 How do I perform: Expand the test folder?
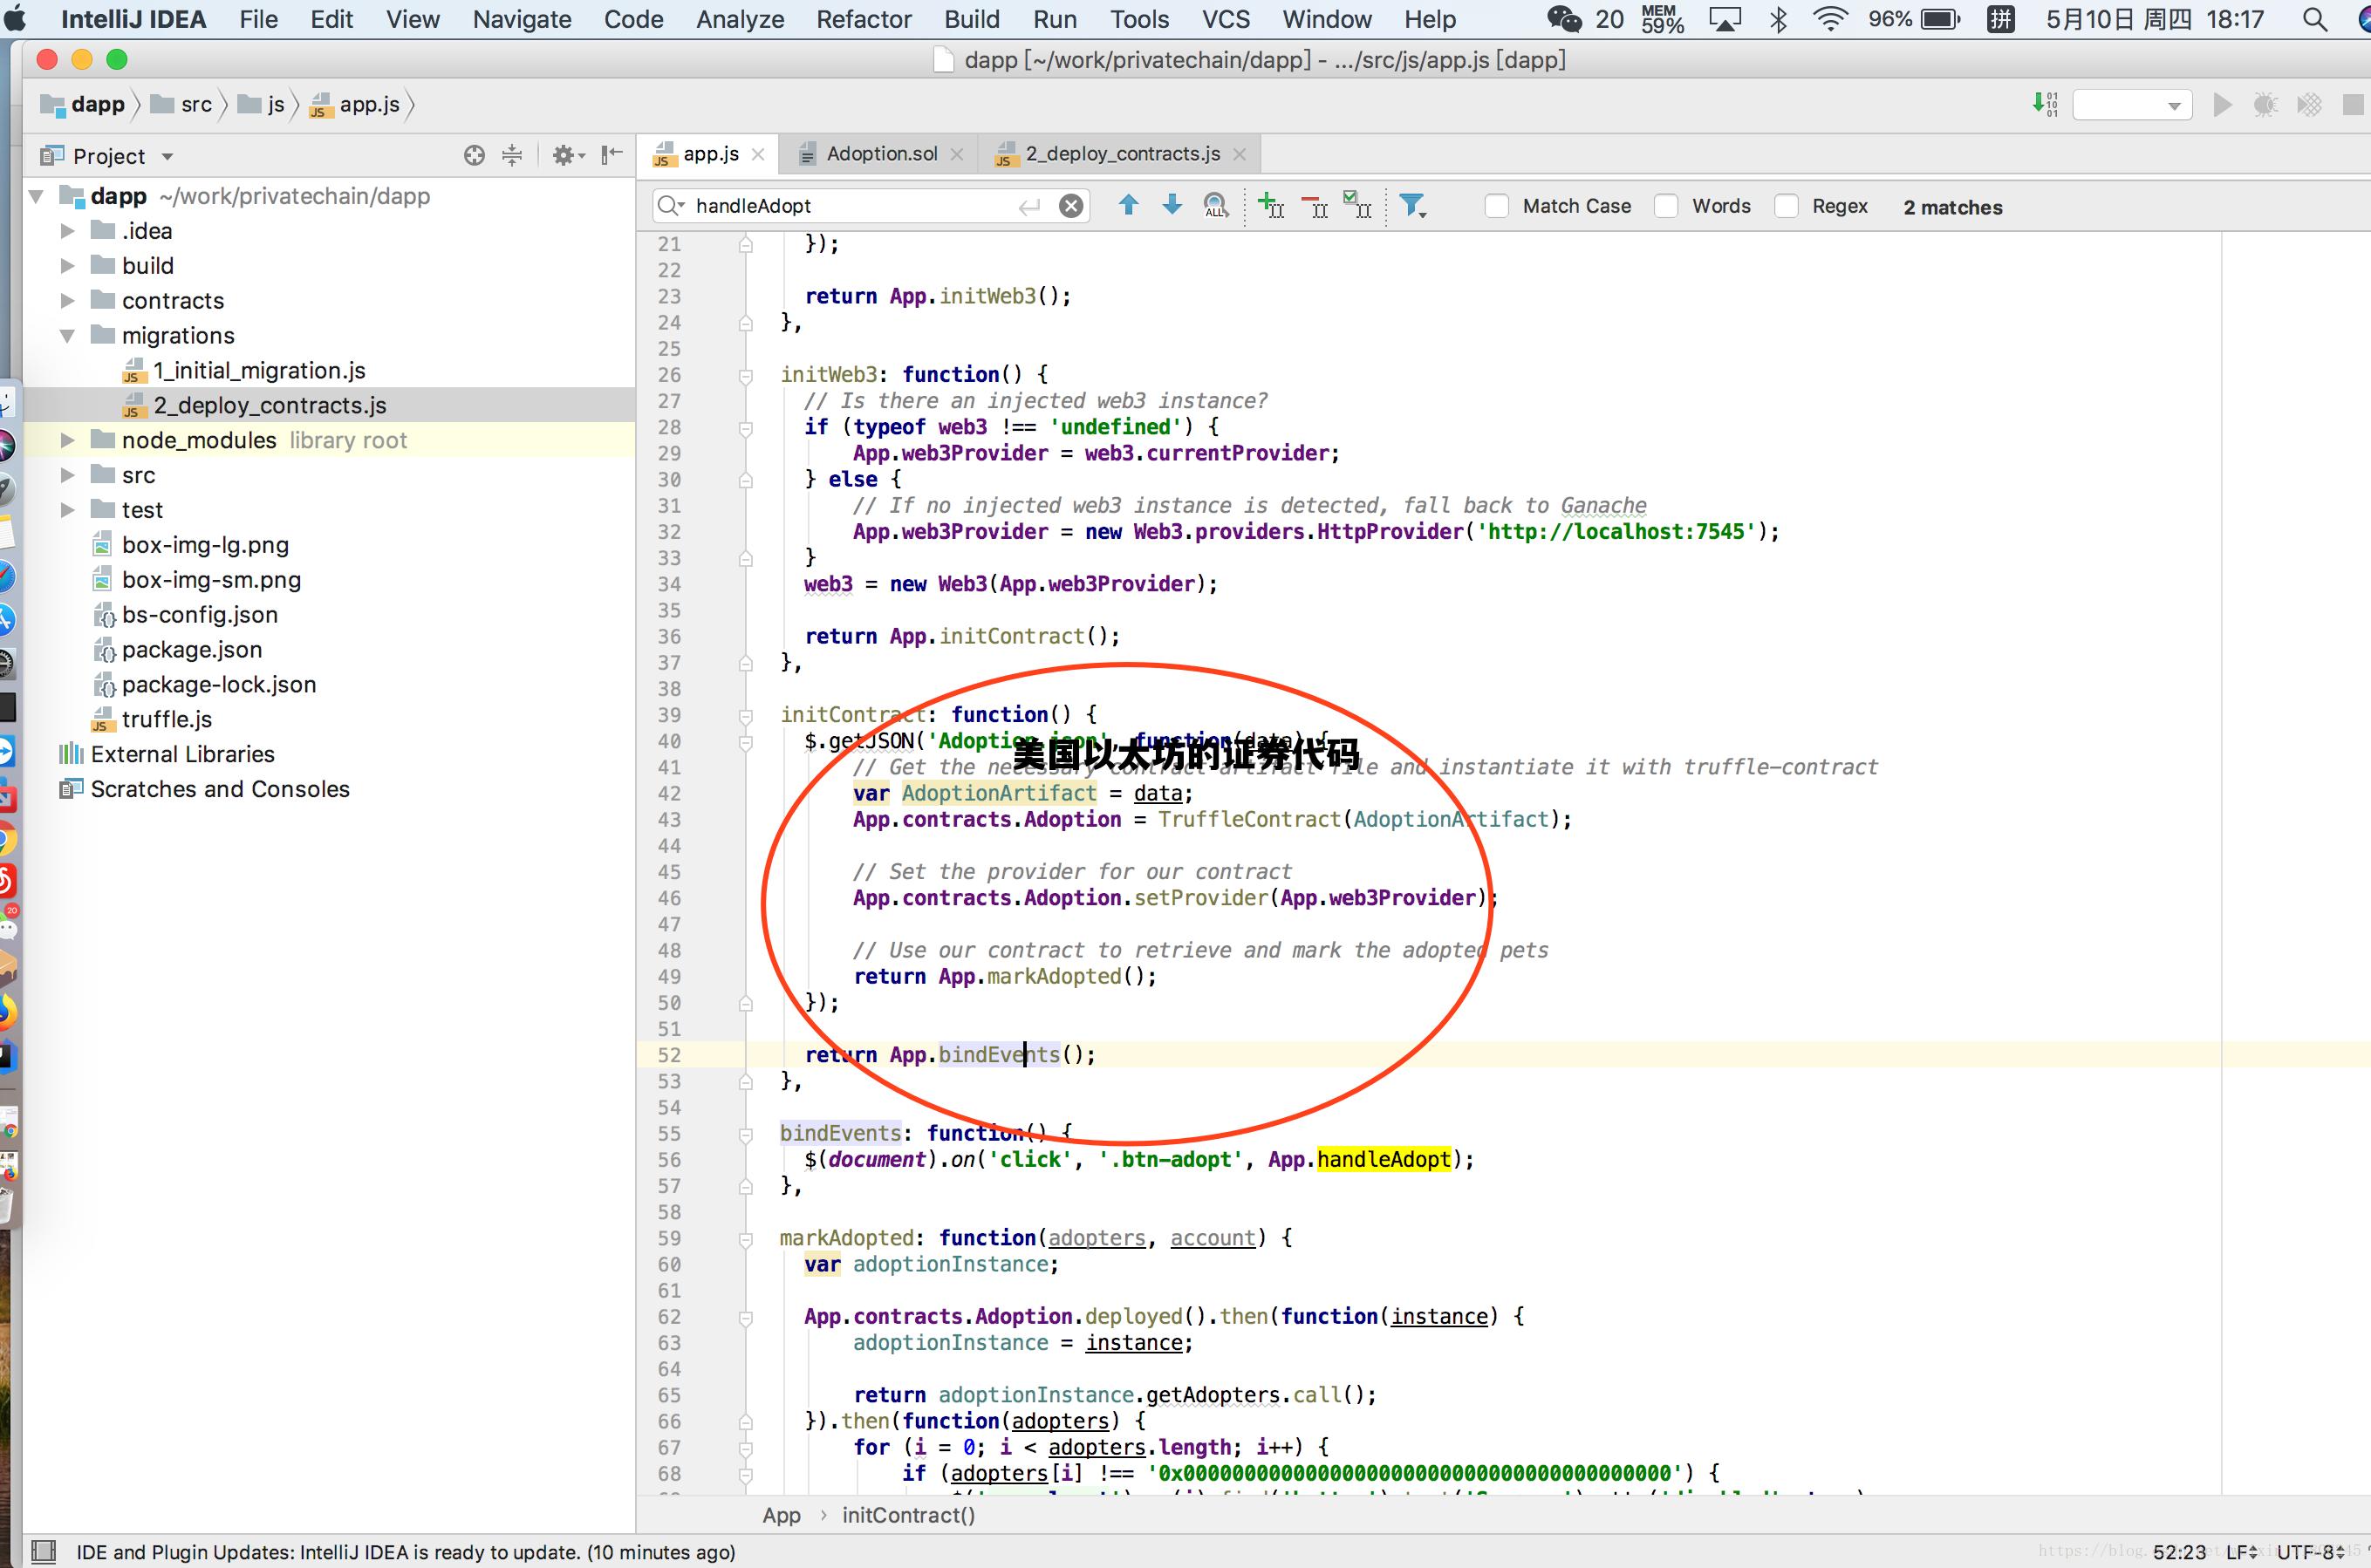[x=67, y=510]
